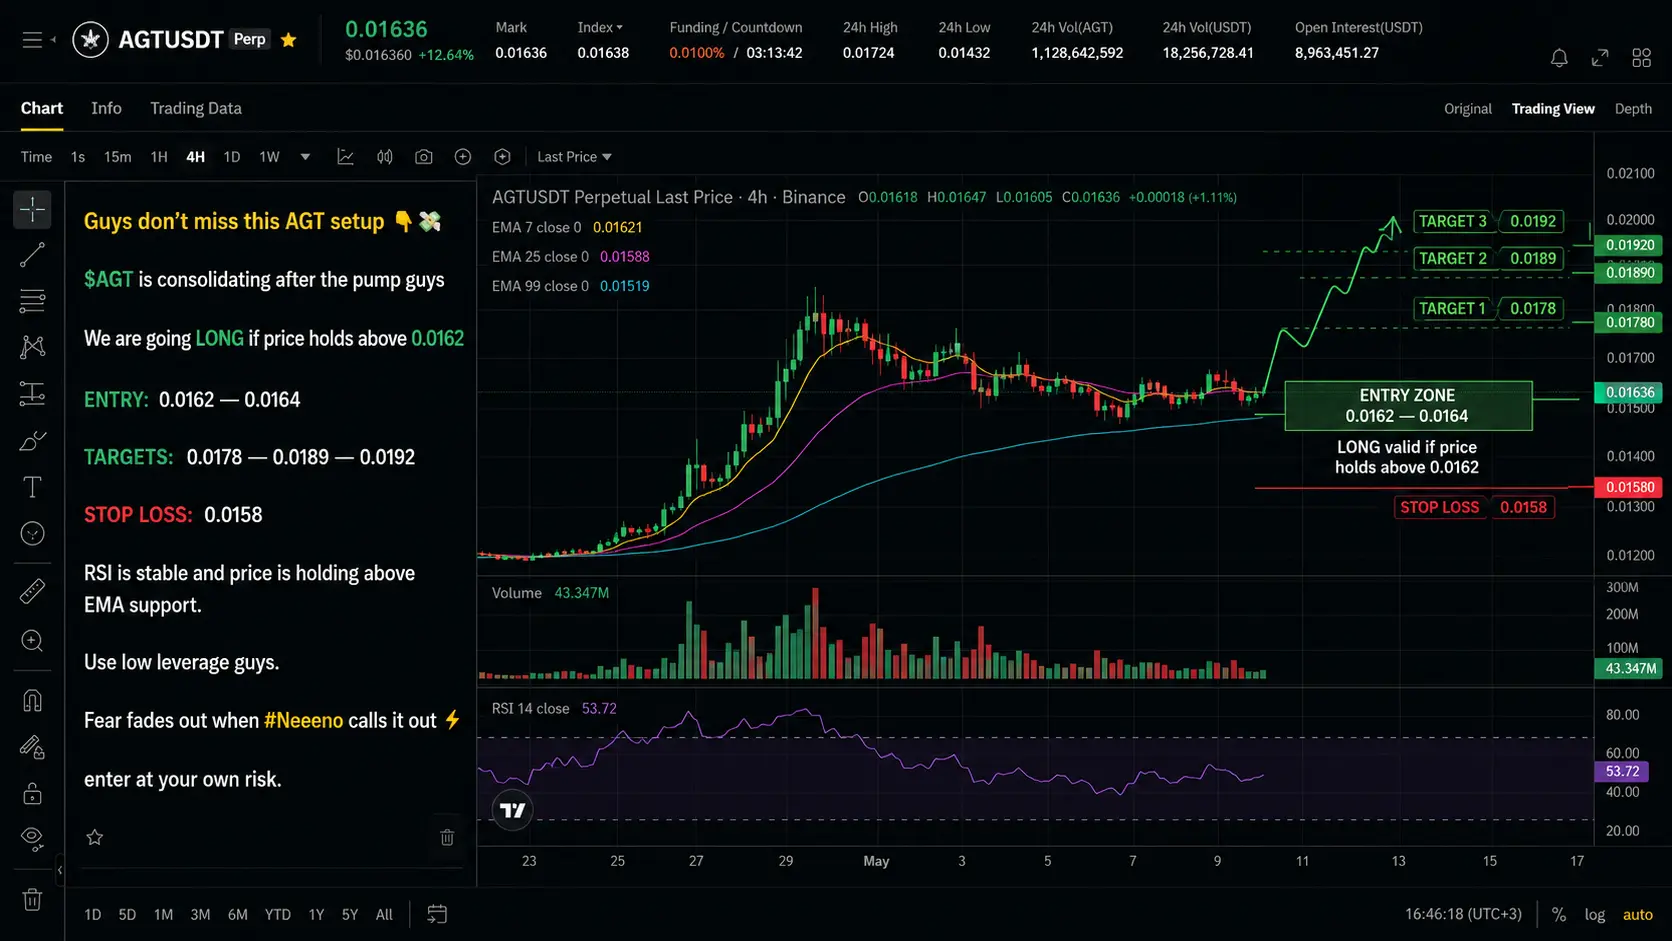This screenshot has width=1672, height=941.
Task: Select the crosshair cursor tool
Action: (x=32, y=209)
